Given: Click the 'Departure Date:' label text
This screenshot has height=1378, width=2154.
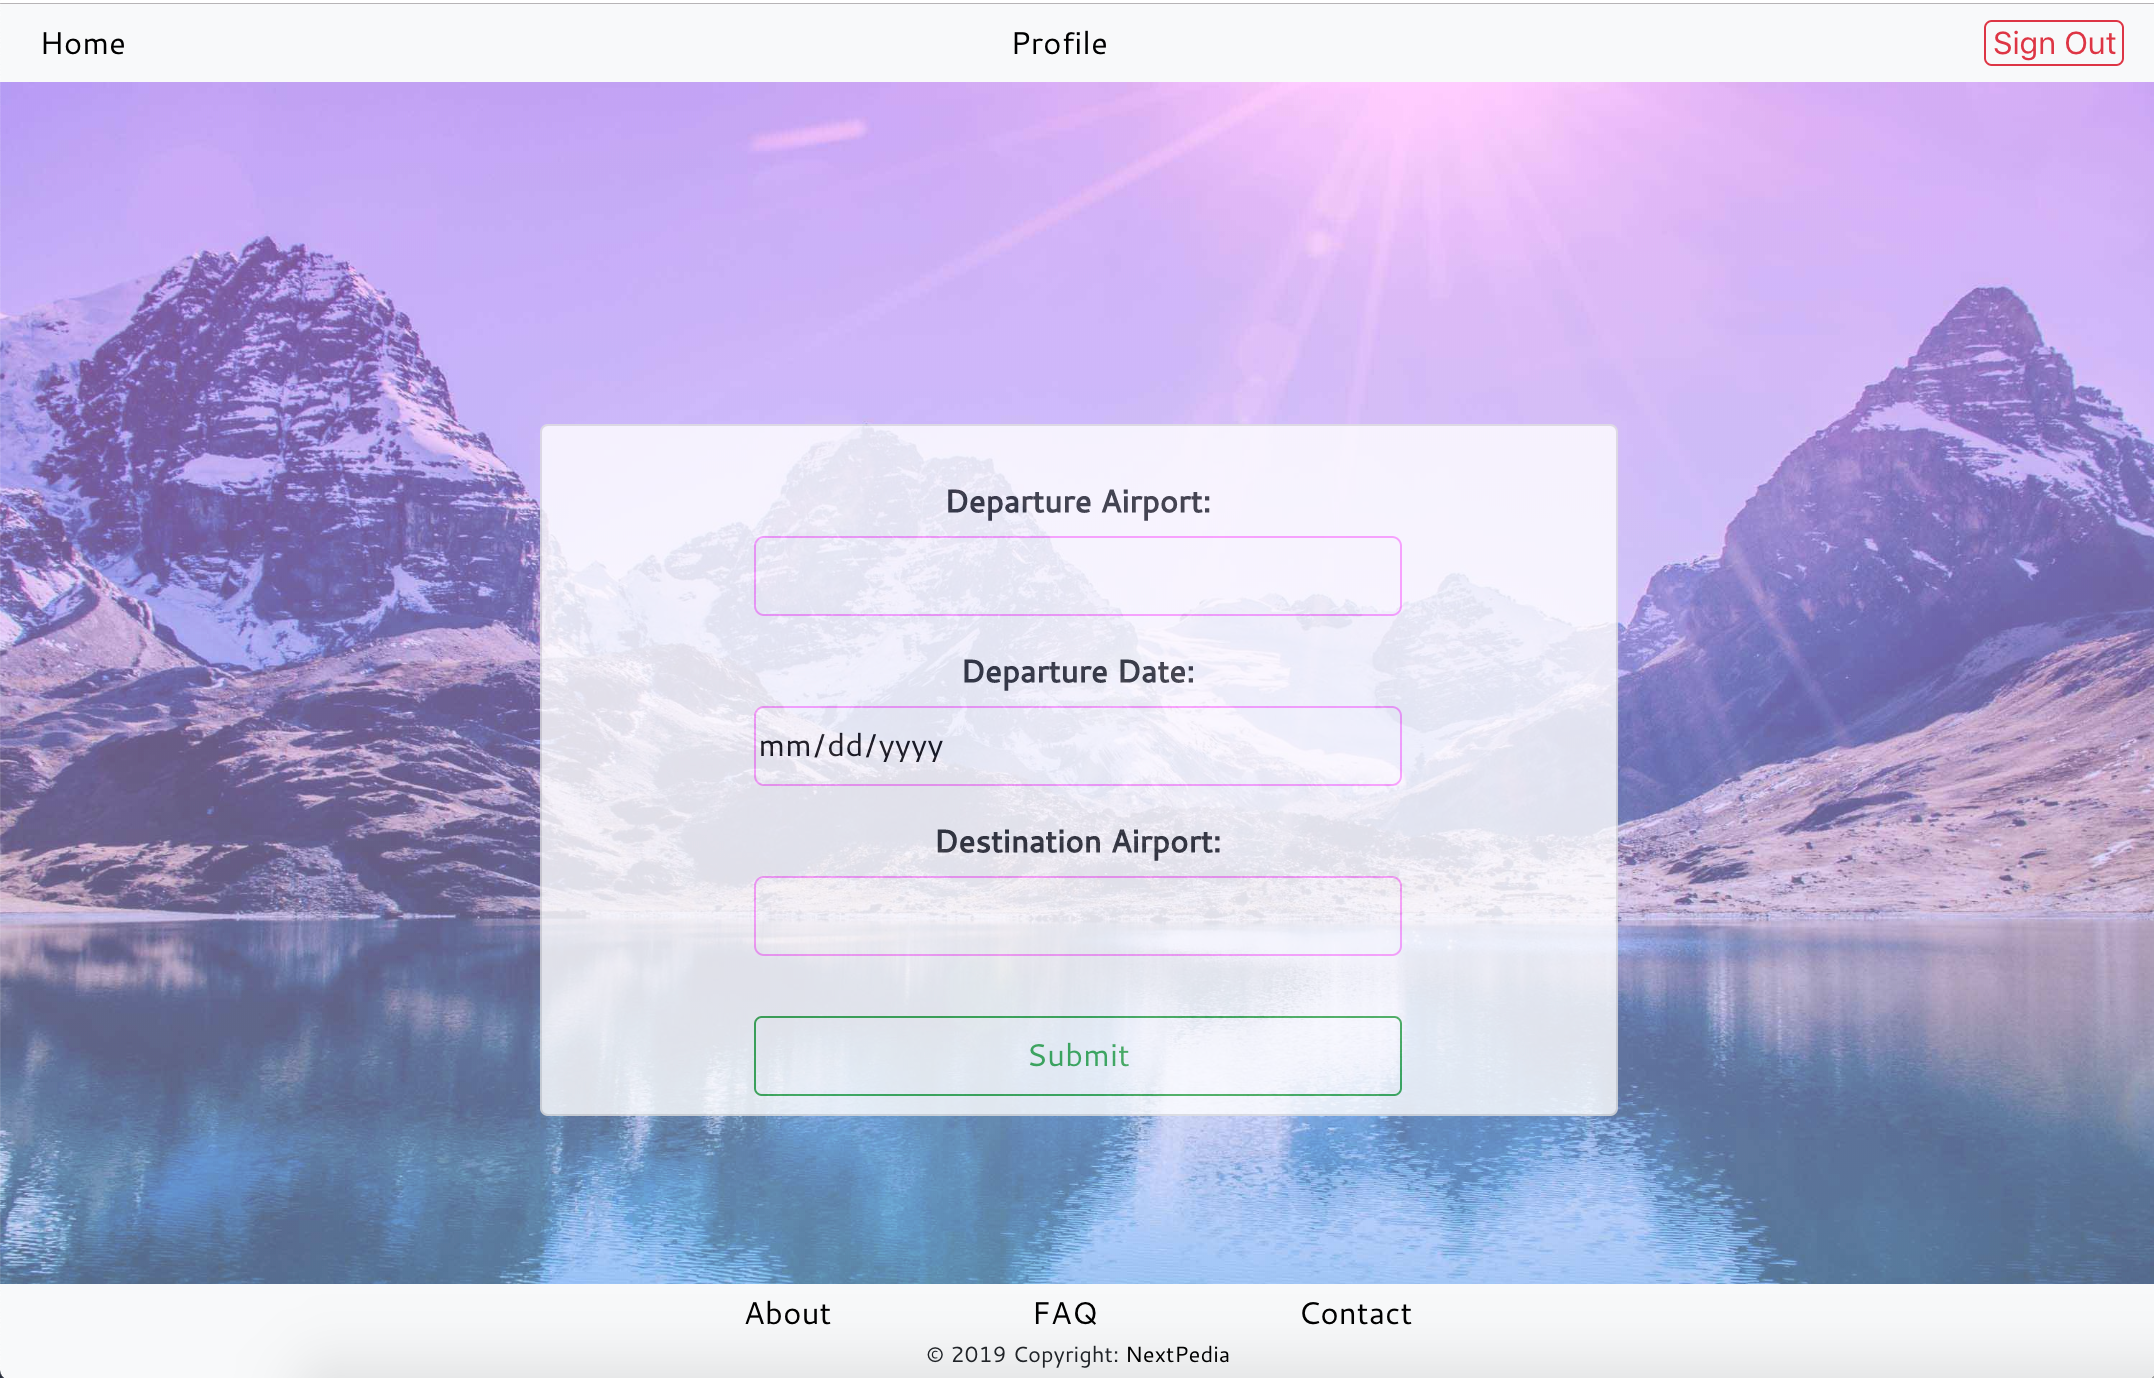Looking at the screenshot, I should click(1077, 672).
